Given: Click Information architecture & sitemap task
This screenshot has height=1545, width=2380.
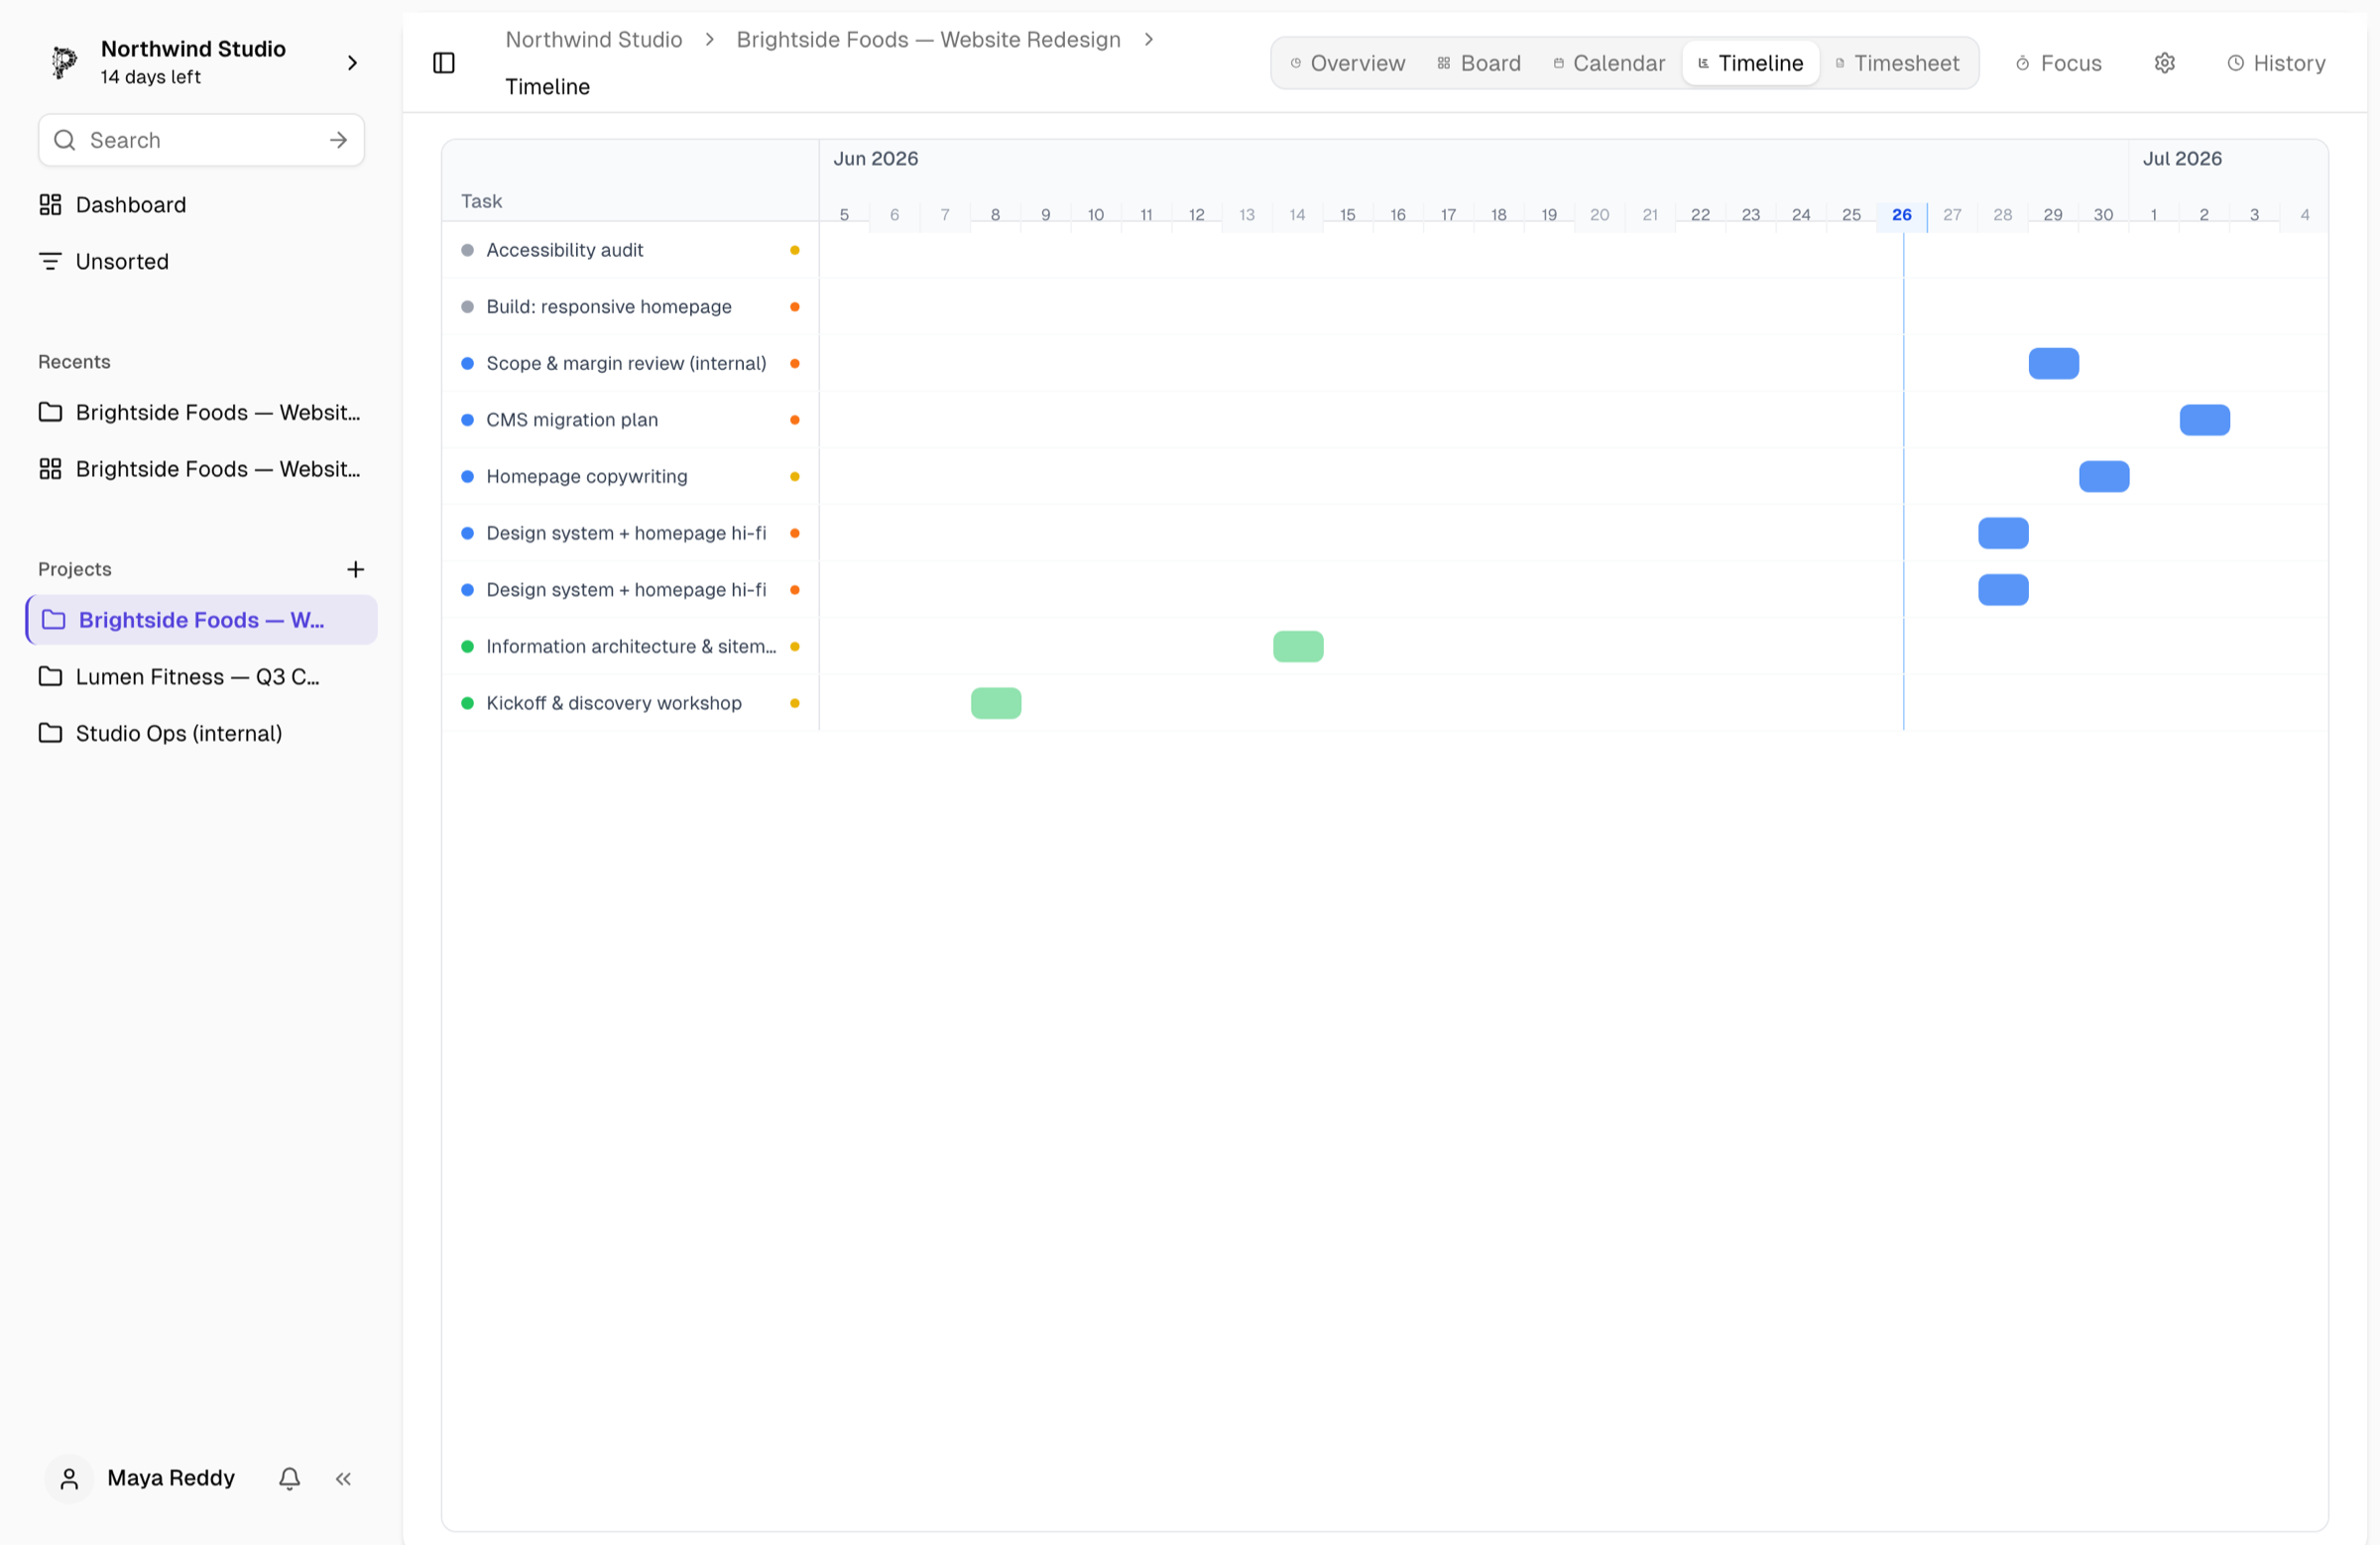Looking at the screenshot, I should tap(630, 646).
